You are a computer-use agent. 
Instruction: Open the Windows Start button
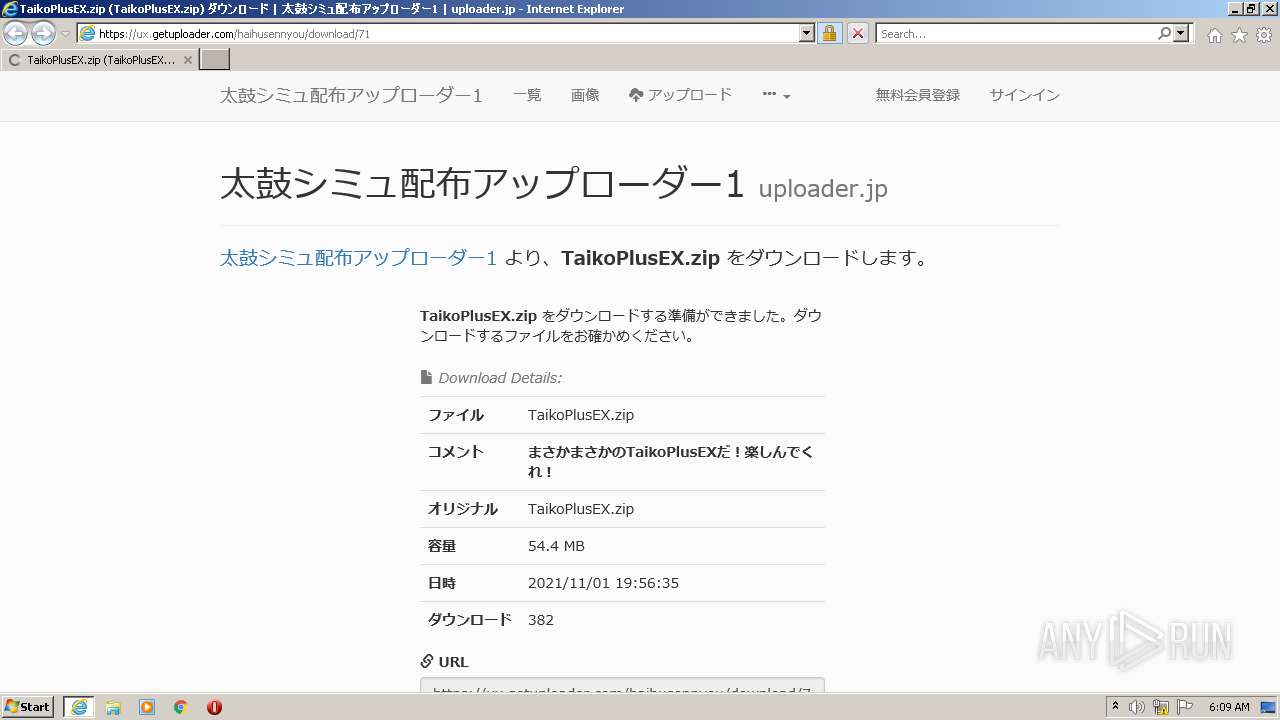28,707
